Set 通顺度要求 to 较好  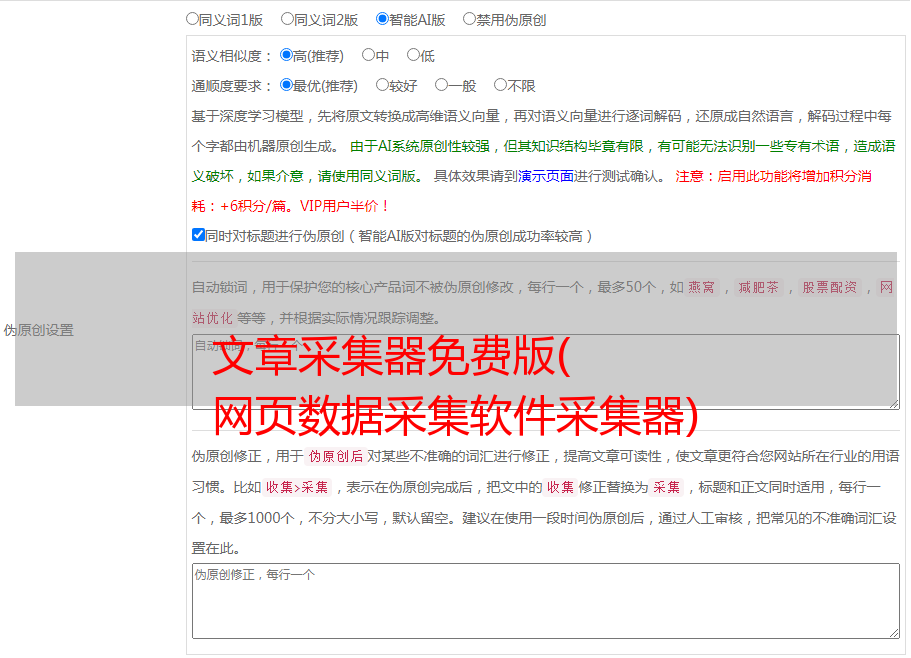[x=382, y=86]
